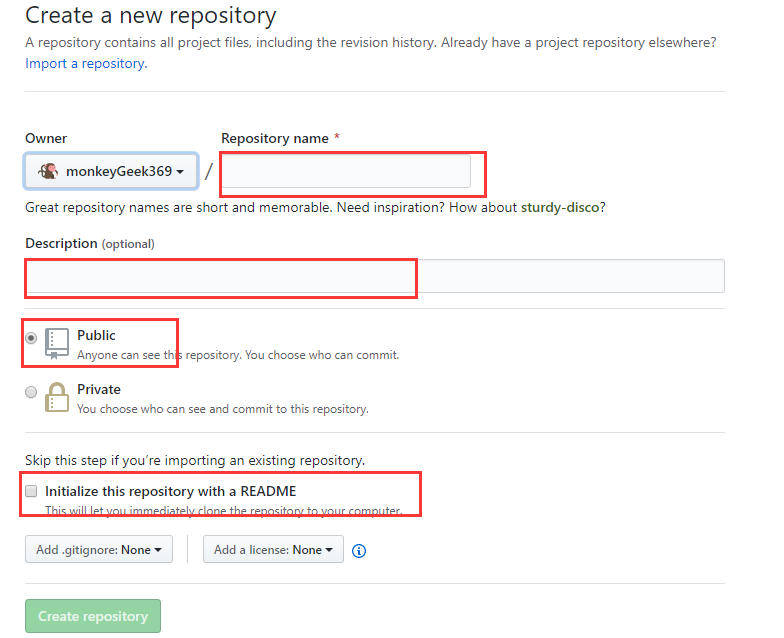This screenshot has width=784, height=638.
Task: Click the Create repository button
Action: [93, 616]
